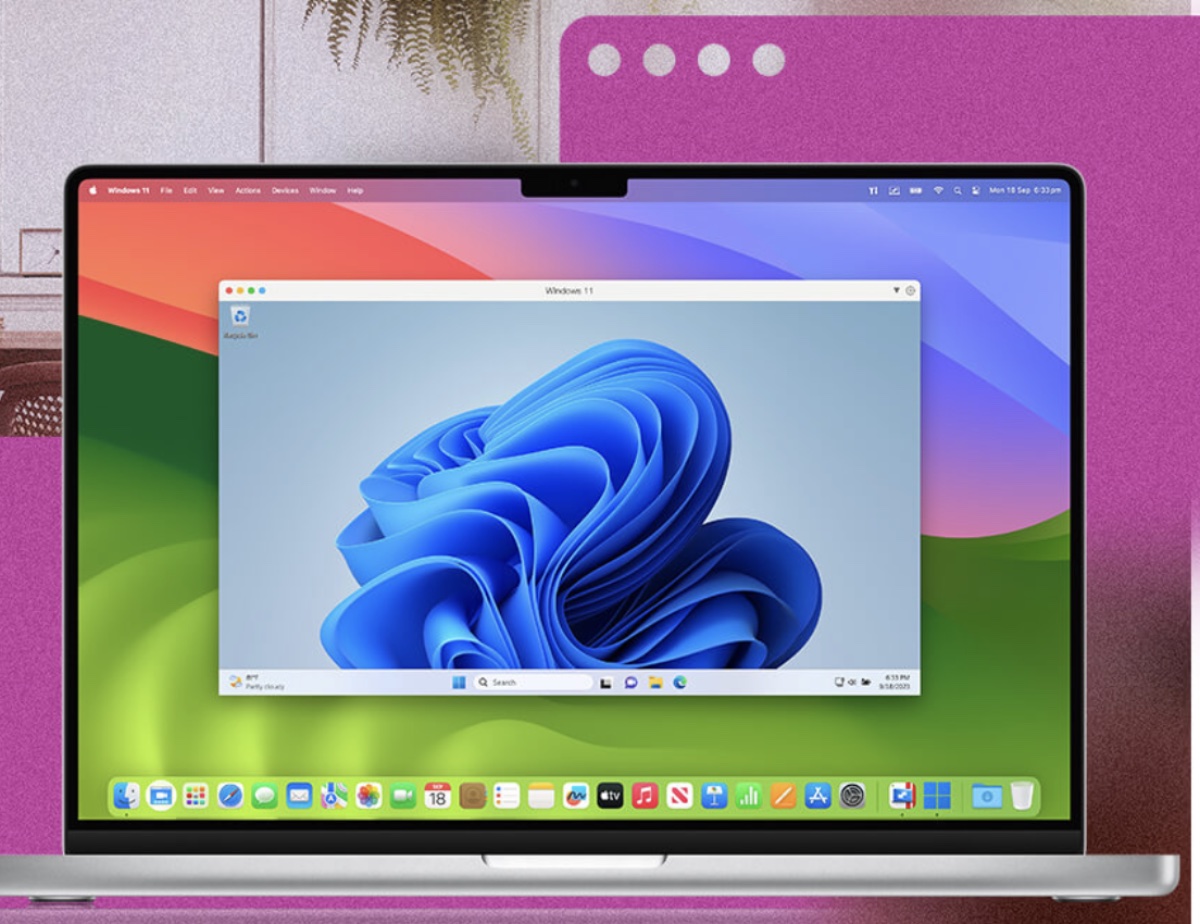Screen dimensions: 1200x924
Task: Expand the dropdown arrow in VM title bar
Action: click(x=896, y=290)
